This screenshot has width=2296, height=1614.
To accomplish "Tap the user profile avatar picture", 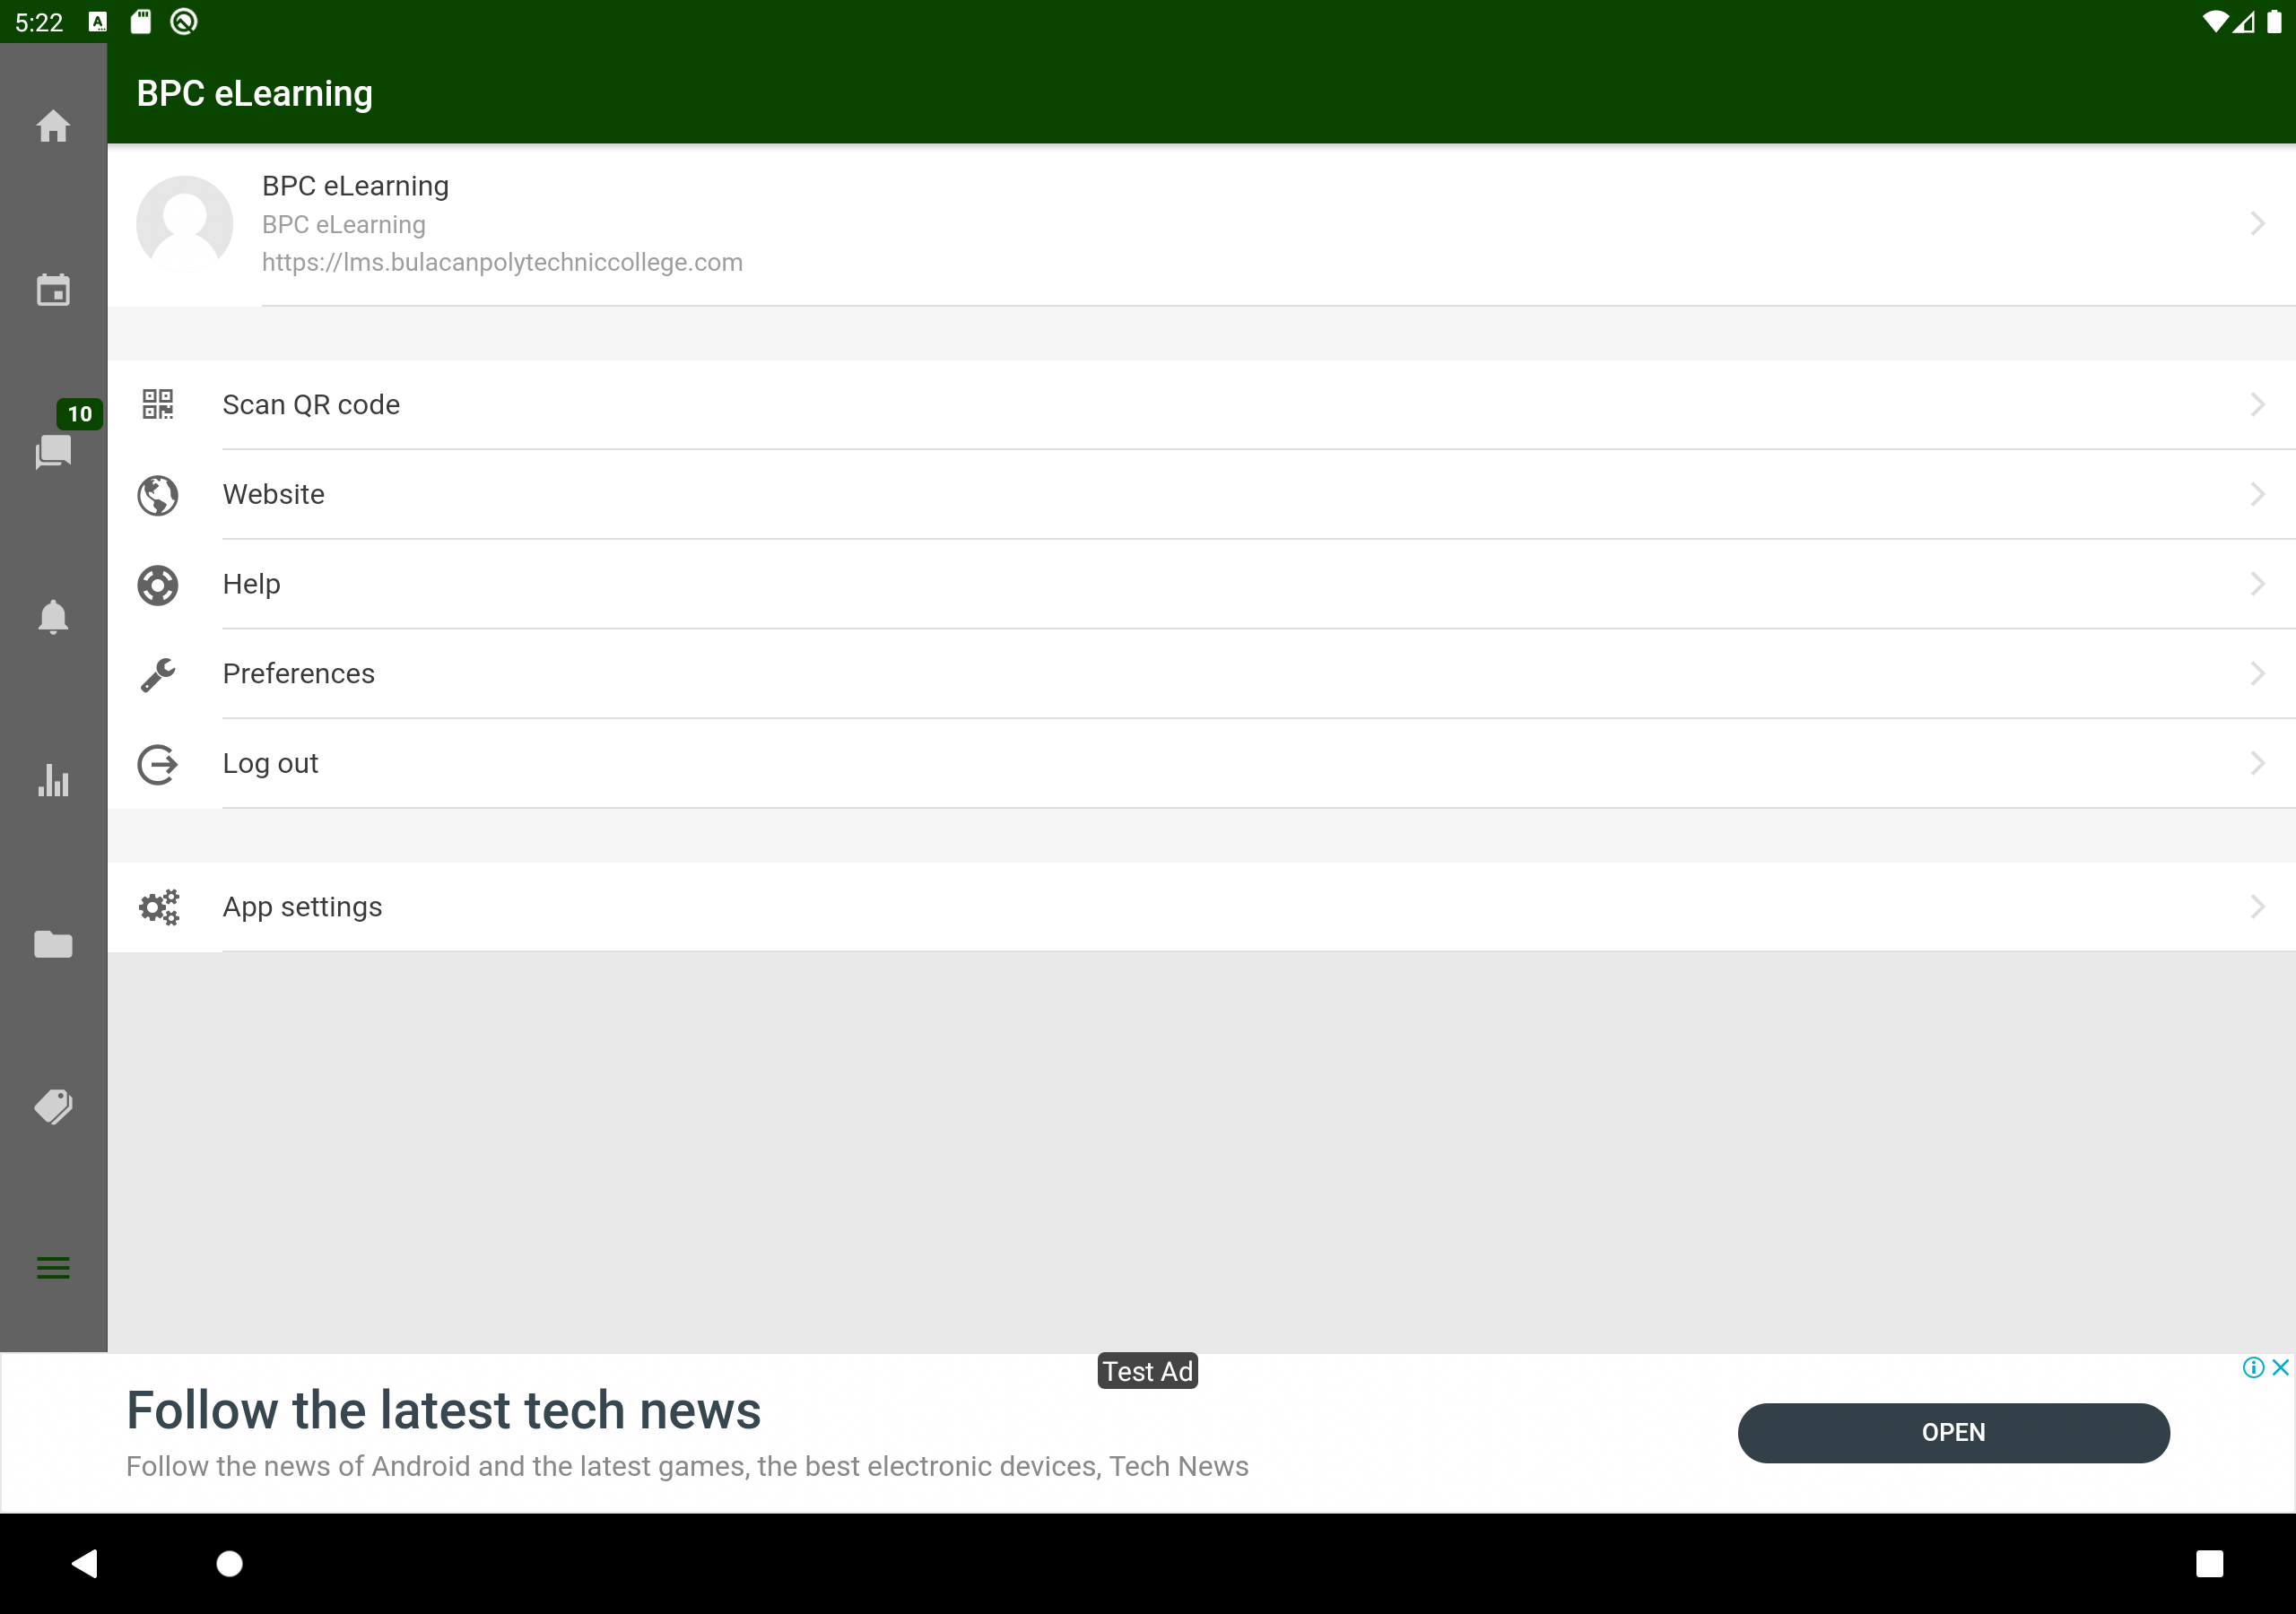I will 184,224.
